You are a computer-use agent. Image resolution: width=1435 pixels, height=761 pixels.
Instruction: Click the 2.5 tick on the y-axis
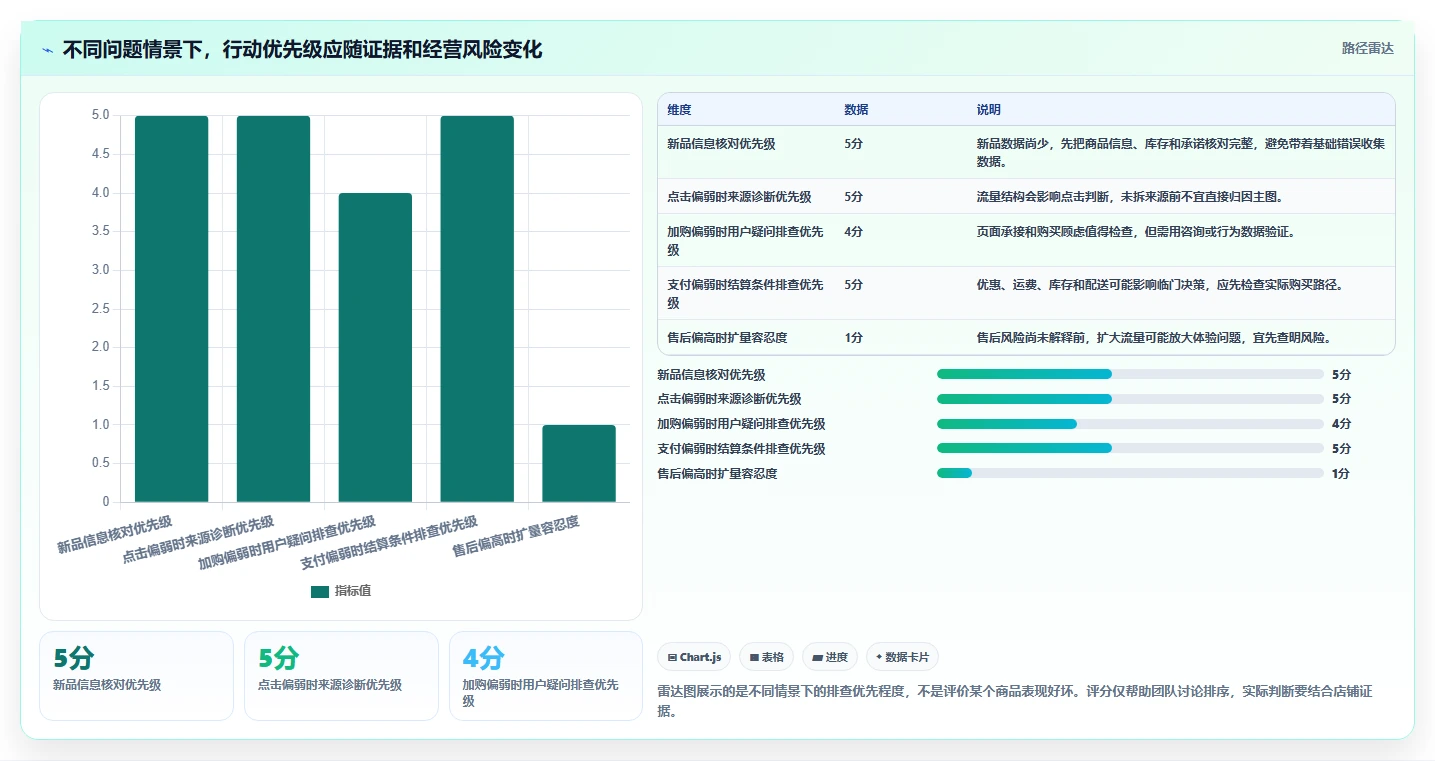(x=101, y=309)
